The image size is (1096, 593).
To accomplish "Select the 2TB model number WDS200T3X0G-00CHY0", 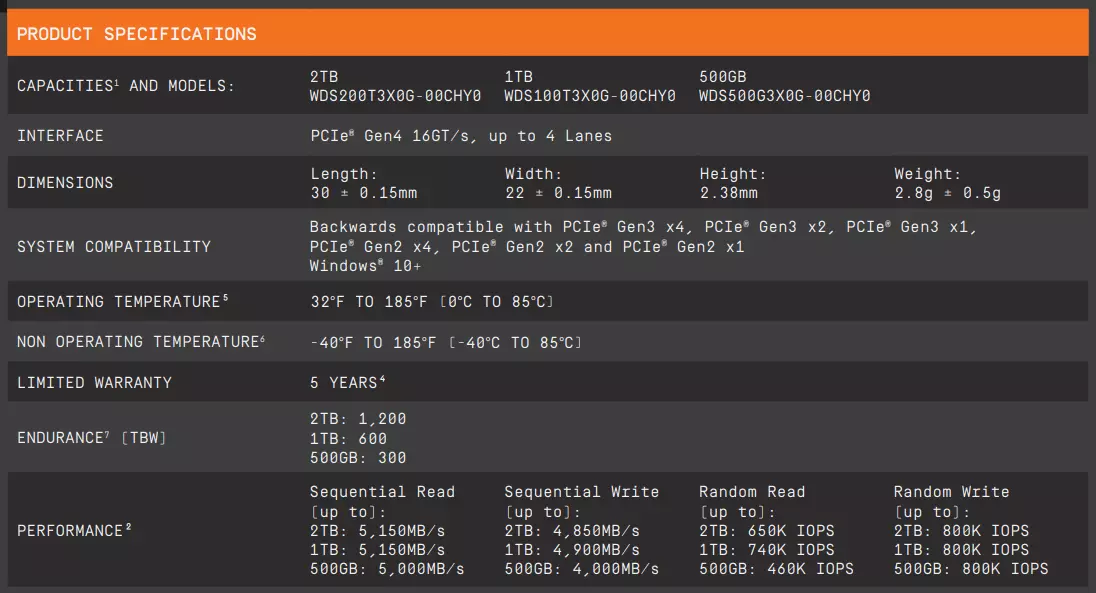I will pyautogui.click(x=396, y=96).
